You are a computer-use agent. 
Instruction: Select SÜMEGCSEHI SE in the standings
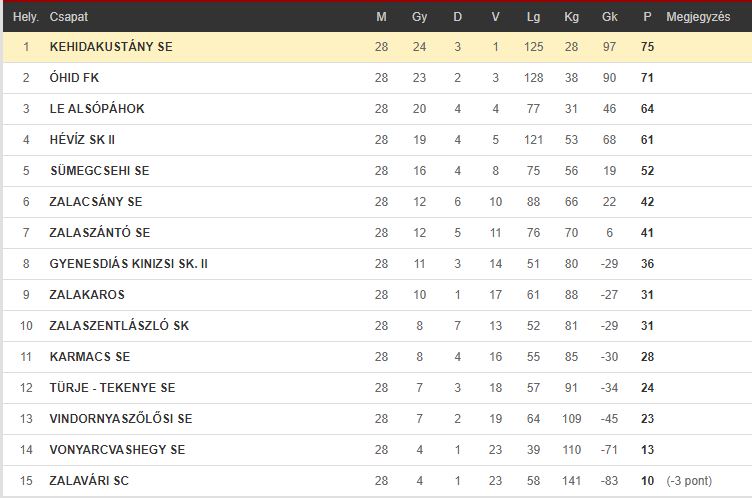[x=100, y=171]
